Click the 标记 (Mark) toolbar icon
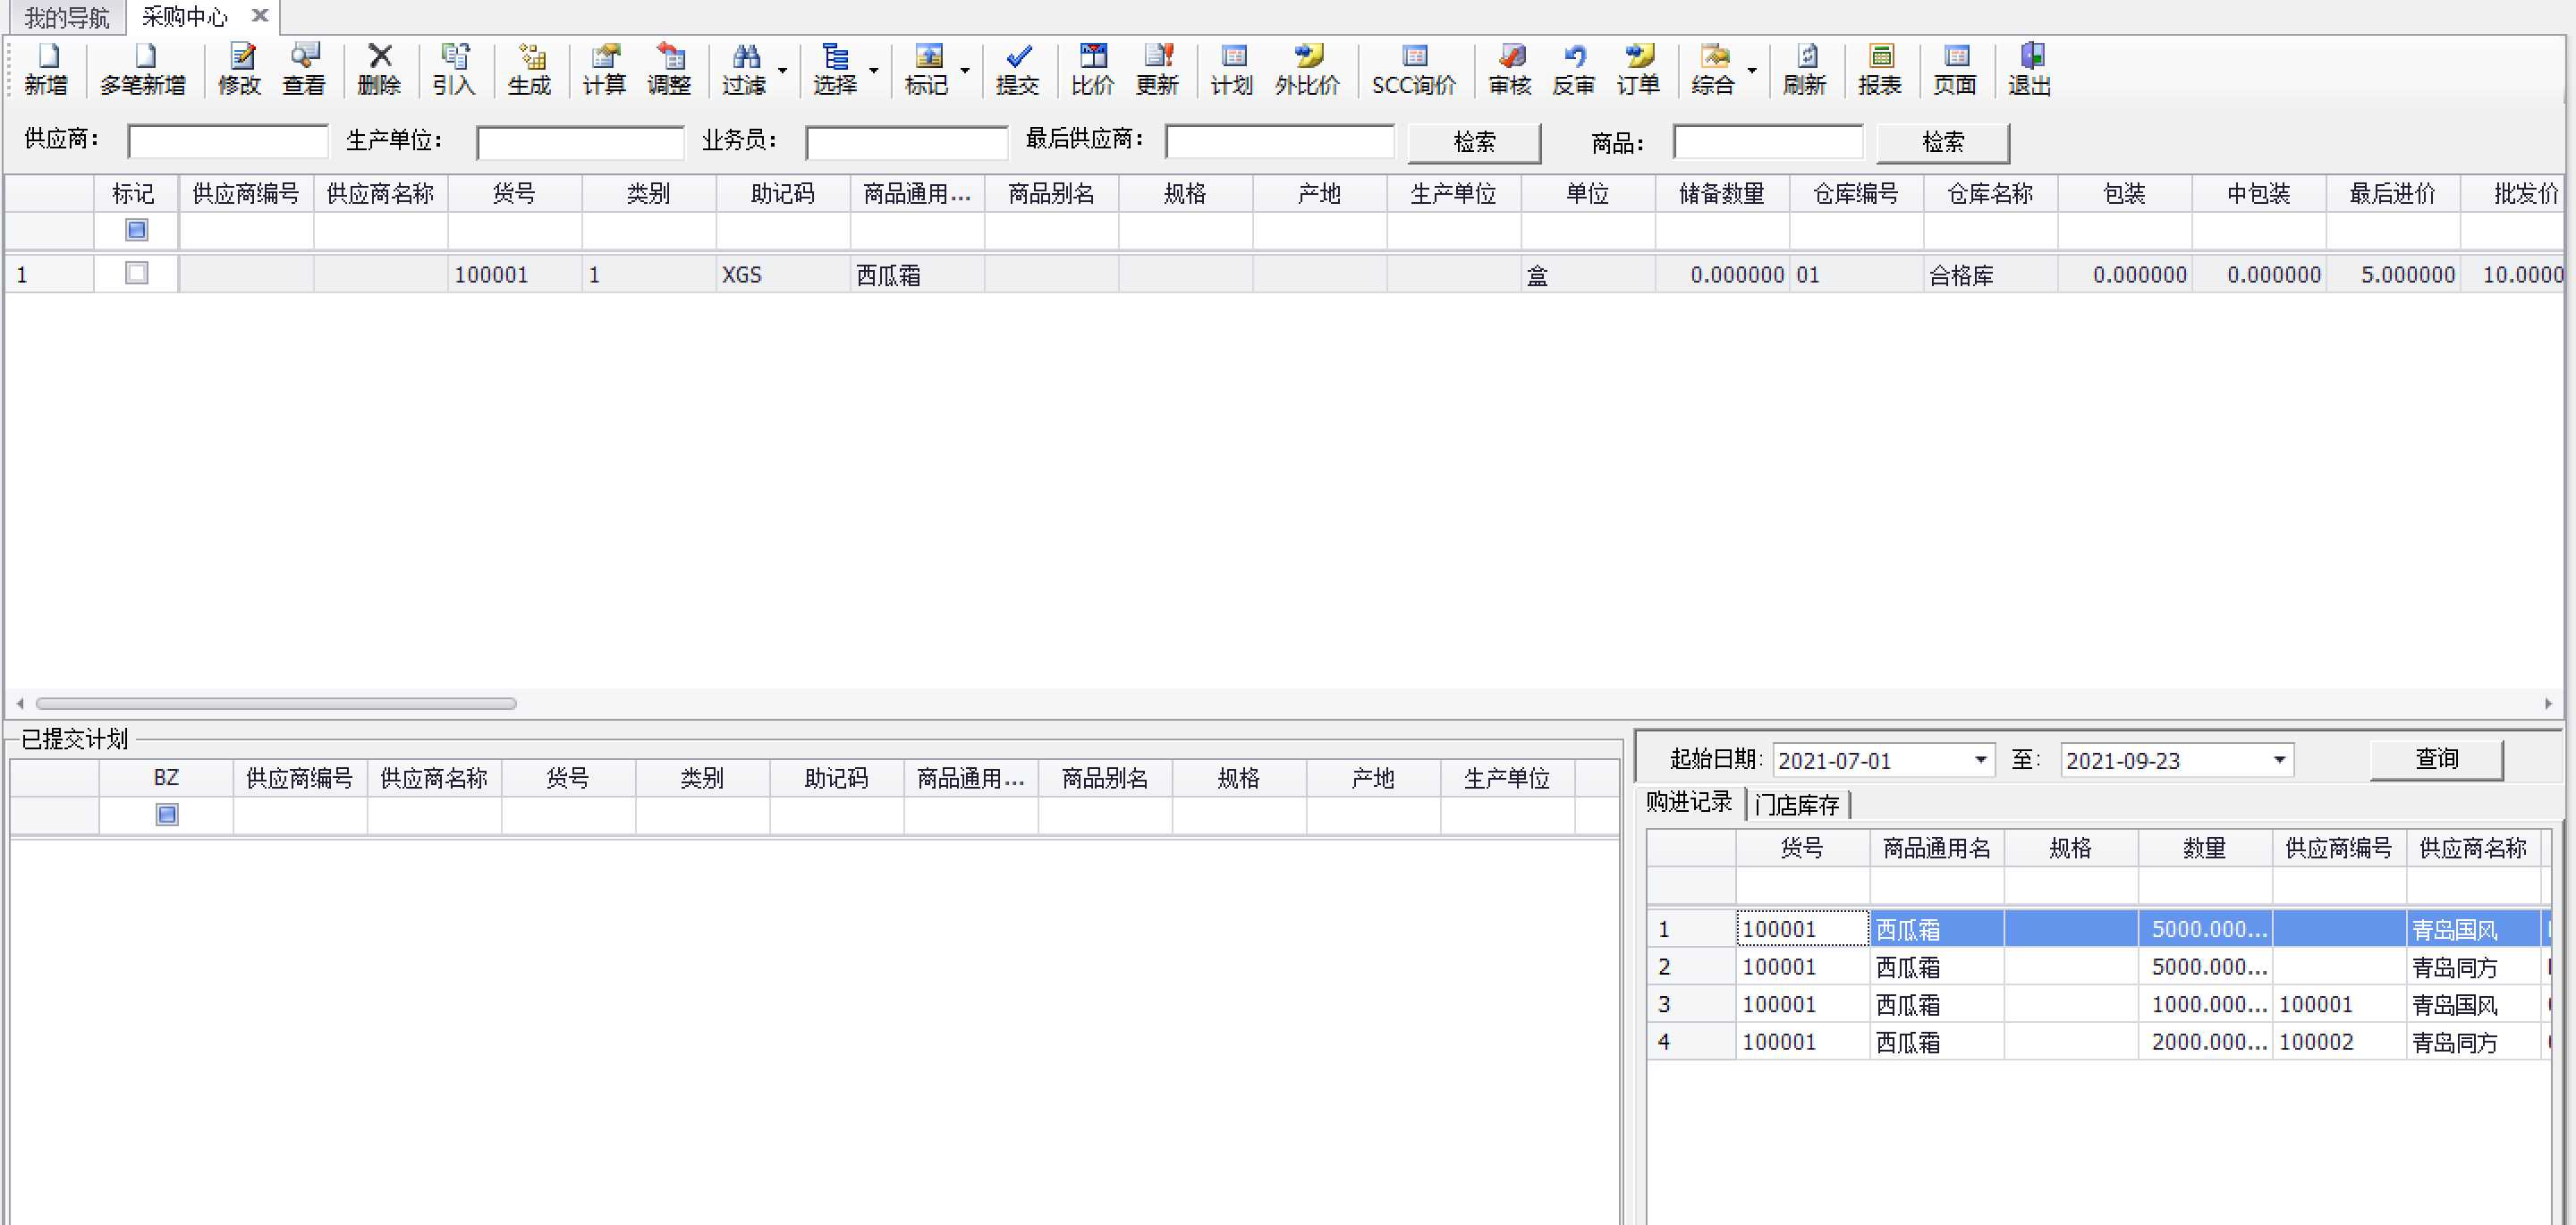The height and width of the screenshot is (1225, 2576). [927, 69]
